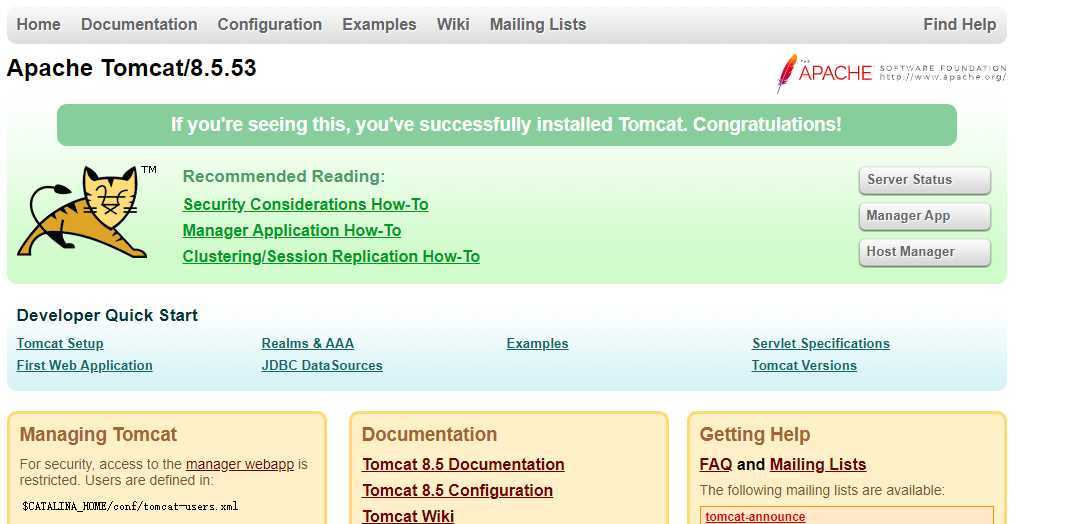Open the Home nav item
The image size is (1089, 524).
(38, 24)
